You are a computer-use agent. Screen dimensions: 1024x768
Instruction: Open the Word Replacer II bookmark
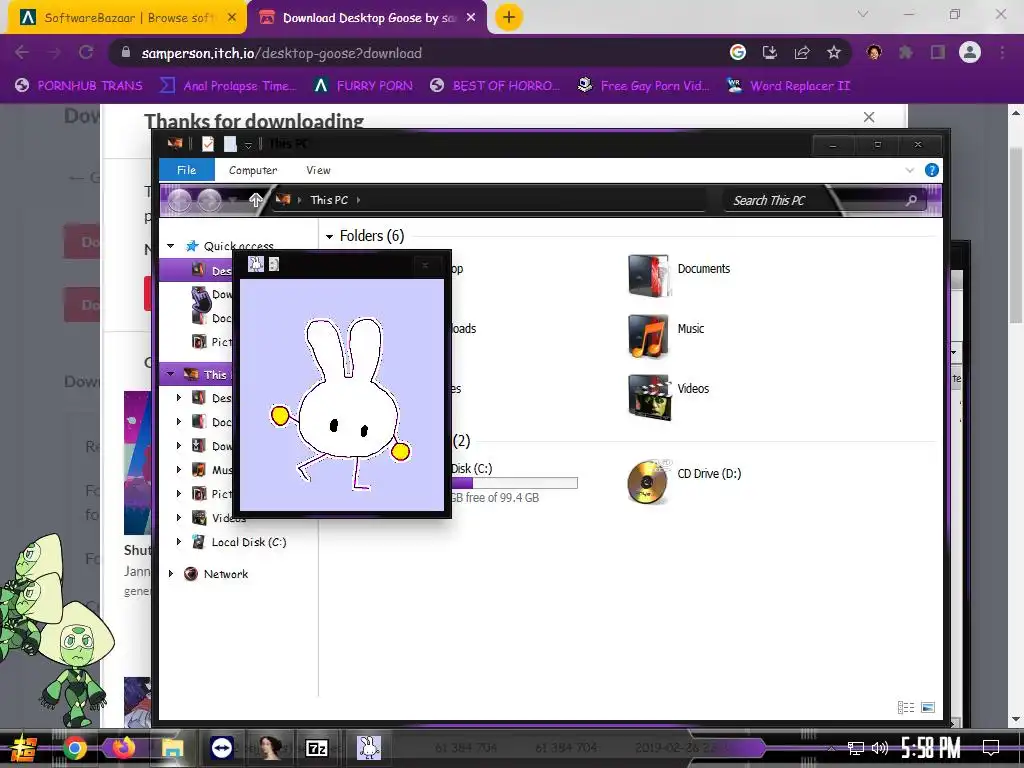(x=789, y=86)
